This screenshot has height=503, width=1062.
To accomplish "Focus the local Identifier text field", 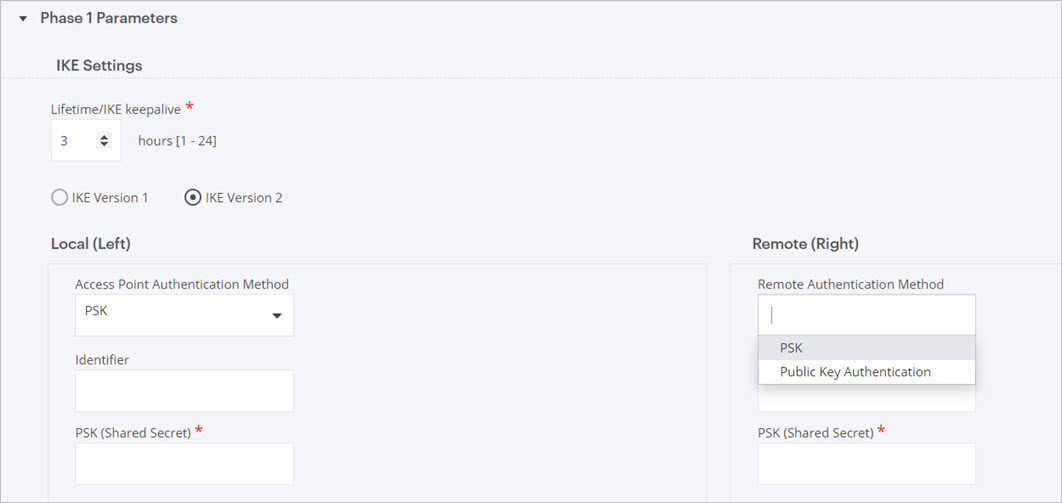I will (184, 391).
